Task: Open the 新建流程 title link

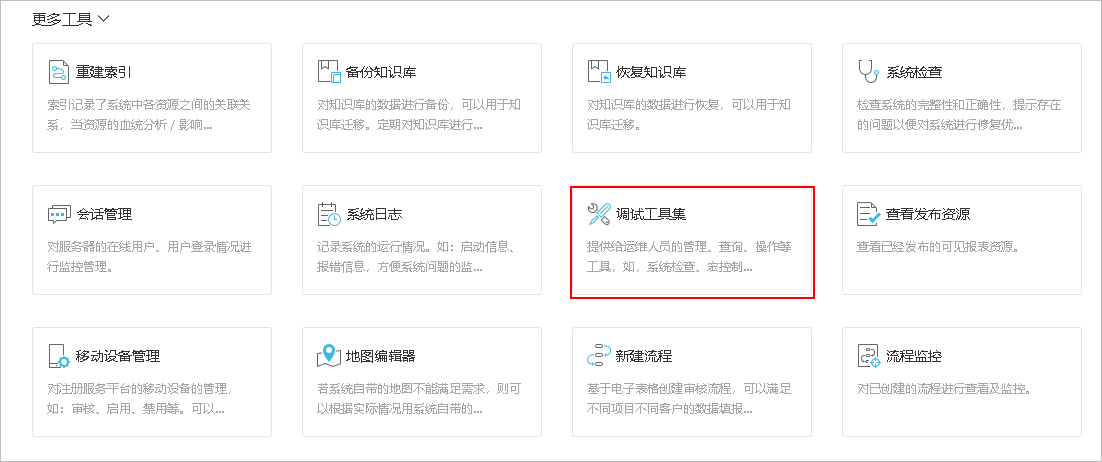Action: 643,357
